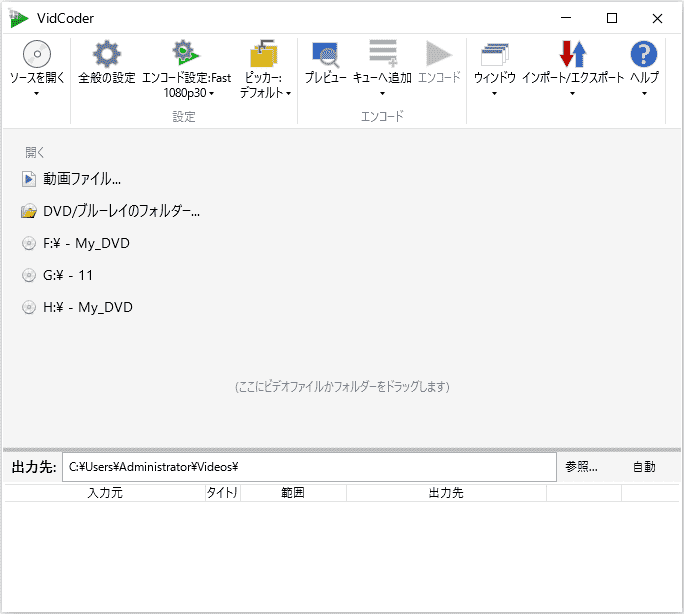Click the 出力先 path input field
Viewport: 684px width, 614px height.
coord(309,467)
